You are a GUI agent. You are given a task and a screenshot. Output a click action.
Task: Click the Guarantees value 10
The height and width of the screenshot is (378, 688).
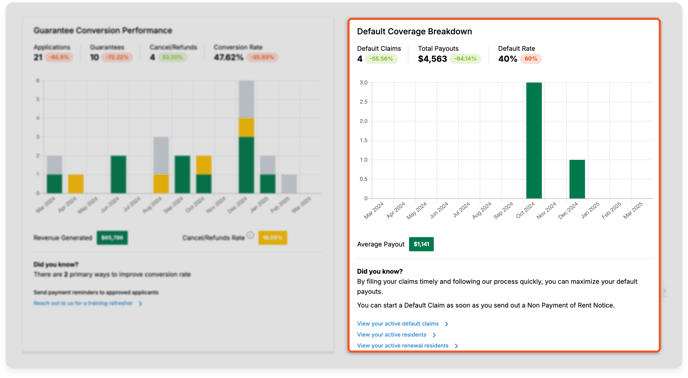click(94, 58)
